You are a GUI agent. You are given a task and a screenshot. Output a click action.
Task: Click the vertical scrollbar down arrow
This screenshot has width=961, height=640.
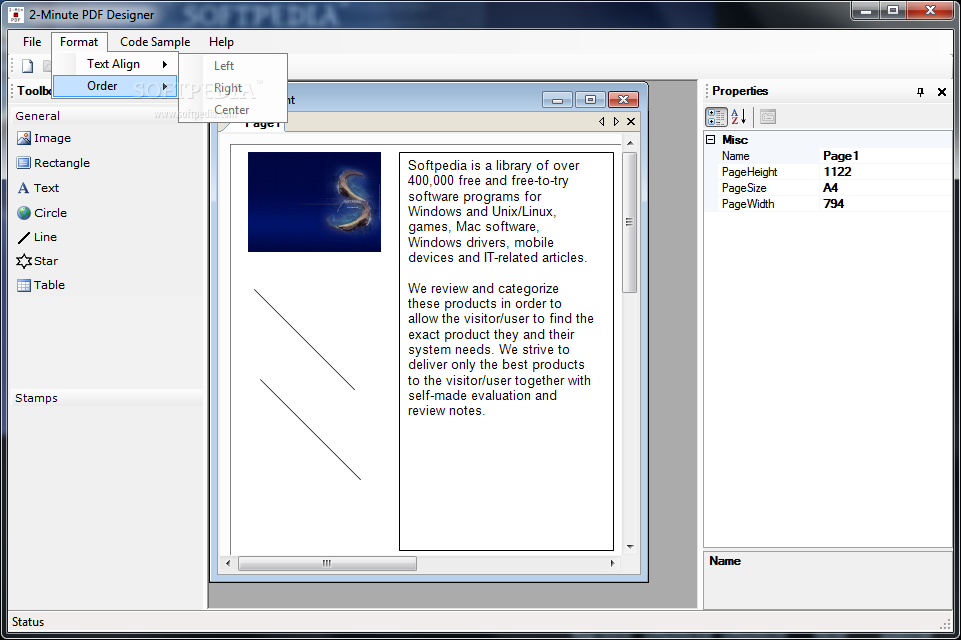tap(629, 546)
